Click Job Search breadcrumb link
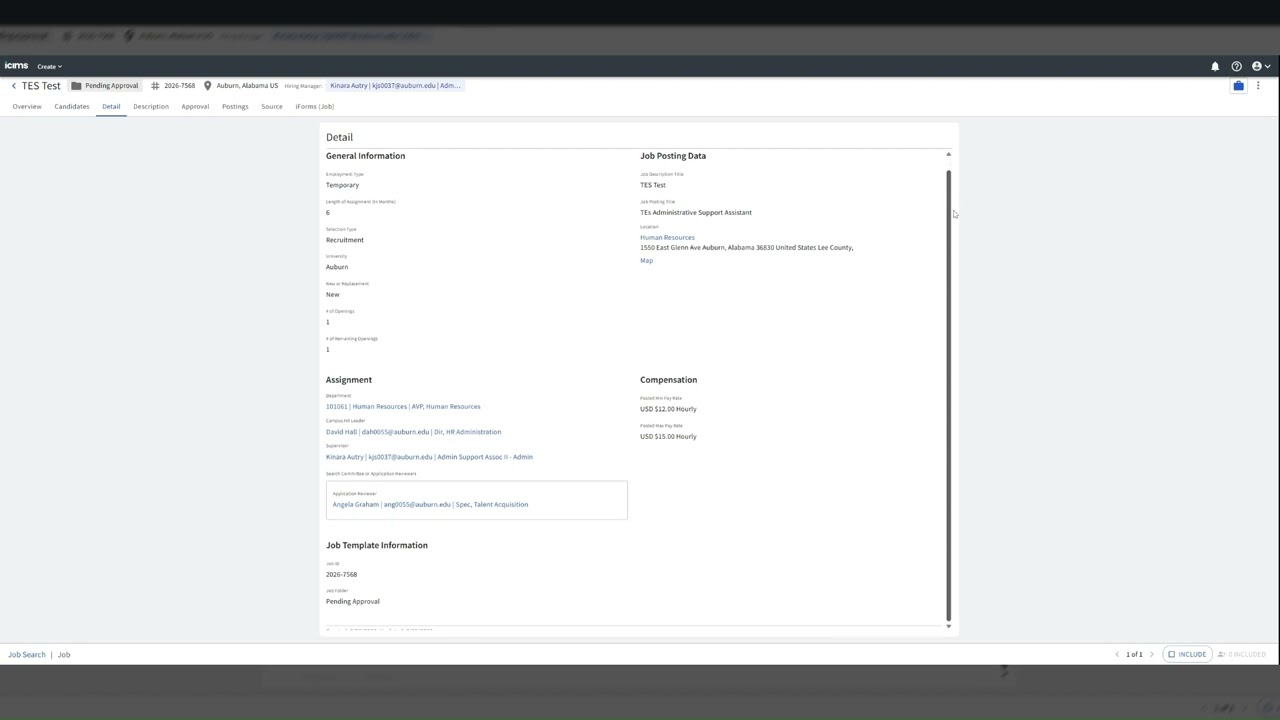 (x=27, y=655)
